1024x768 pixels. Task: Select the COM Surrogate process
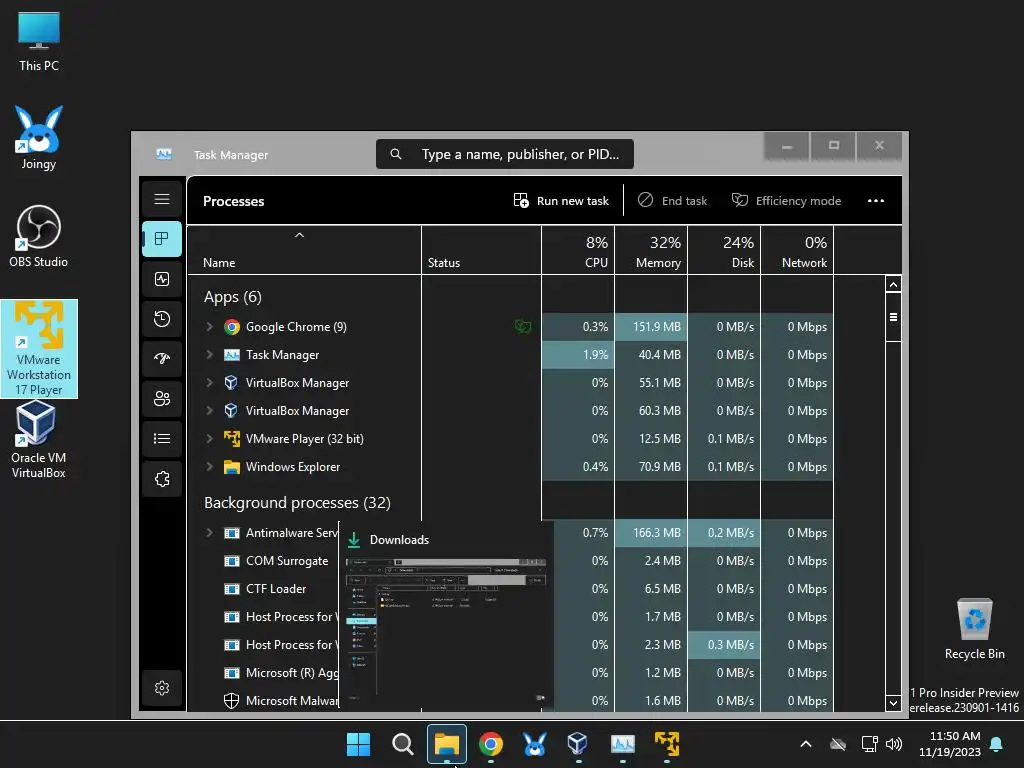(x=287, y=561)
